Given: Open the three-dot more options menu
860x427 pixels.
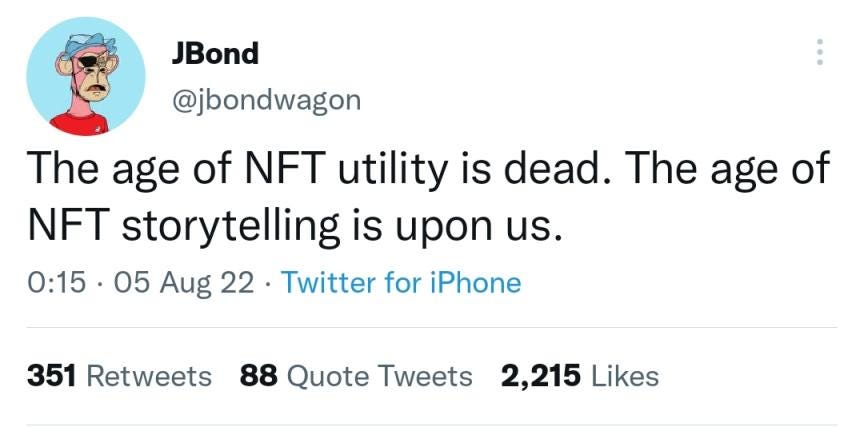Looking at the screenshot, I should coord(819,52).
